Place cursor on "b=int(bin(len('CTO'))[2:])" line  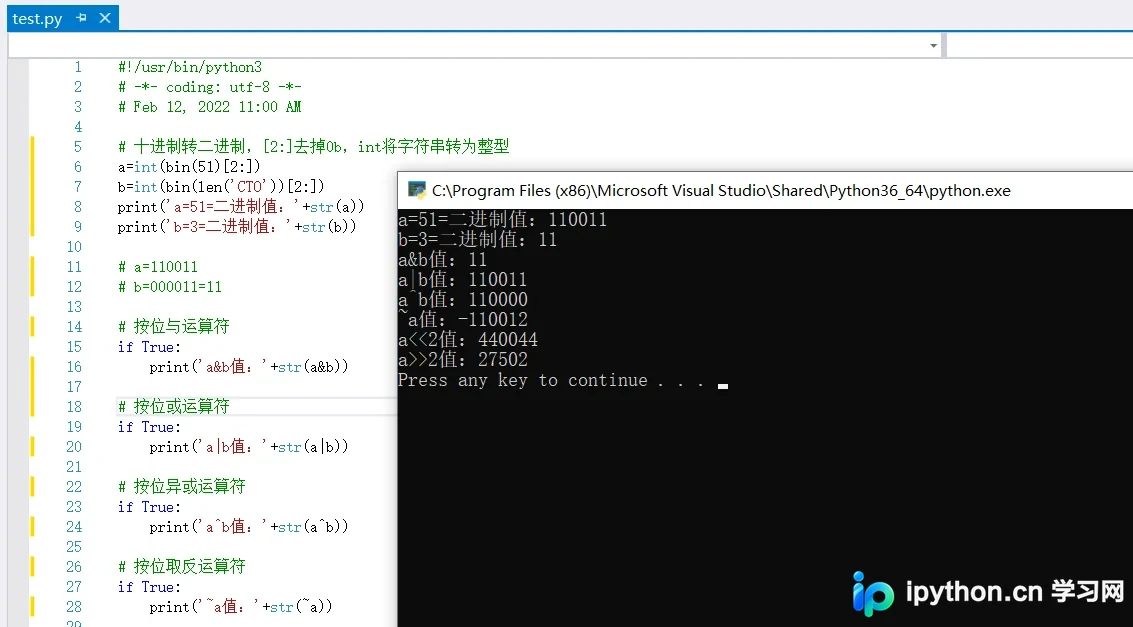point(221,186)
